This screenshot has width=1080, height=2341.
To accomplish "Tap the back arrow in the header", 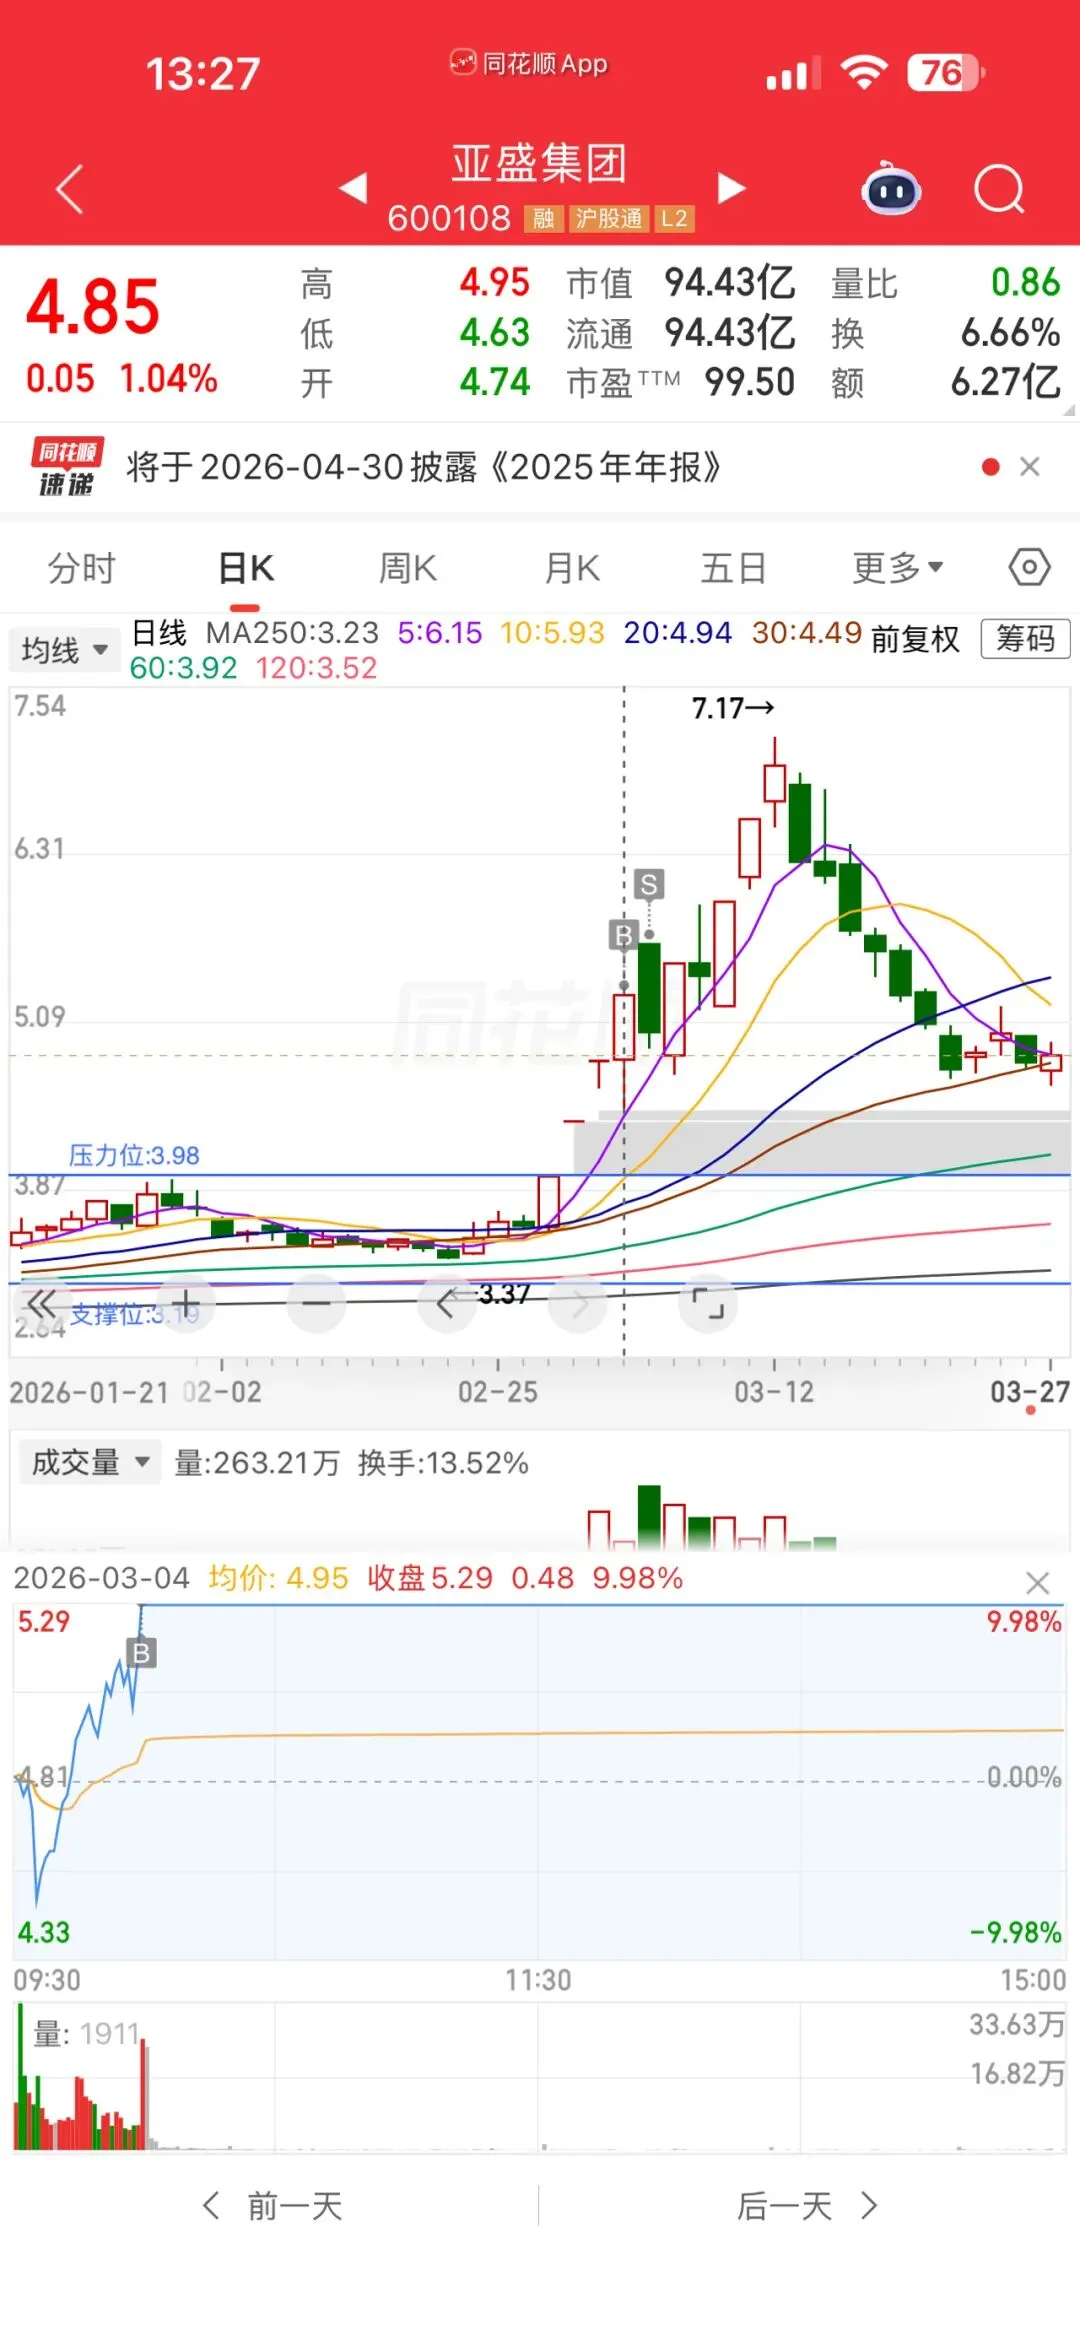I will click(x=70, y=188).
